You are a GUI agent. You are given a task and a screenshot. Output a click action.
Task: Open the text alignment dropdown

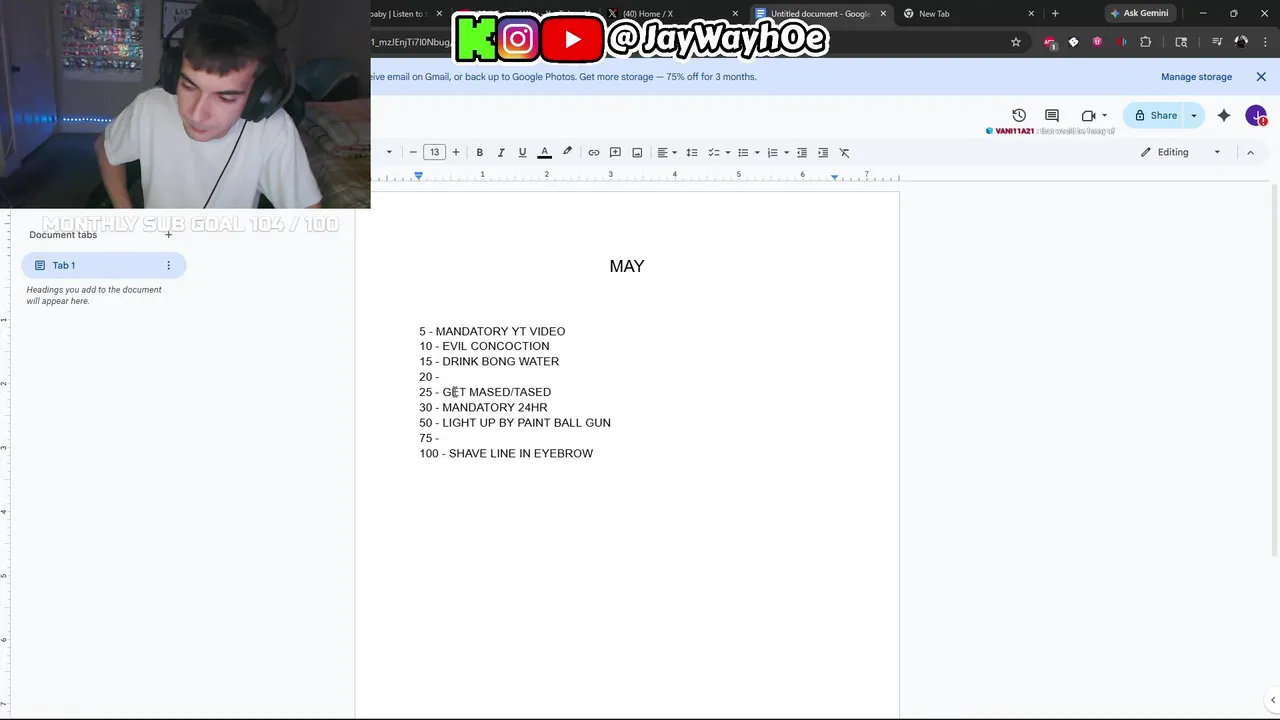(667, 152)
